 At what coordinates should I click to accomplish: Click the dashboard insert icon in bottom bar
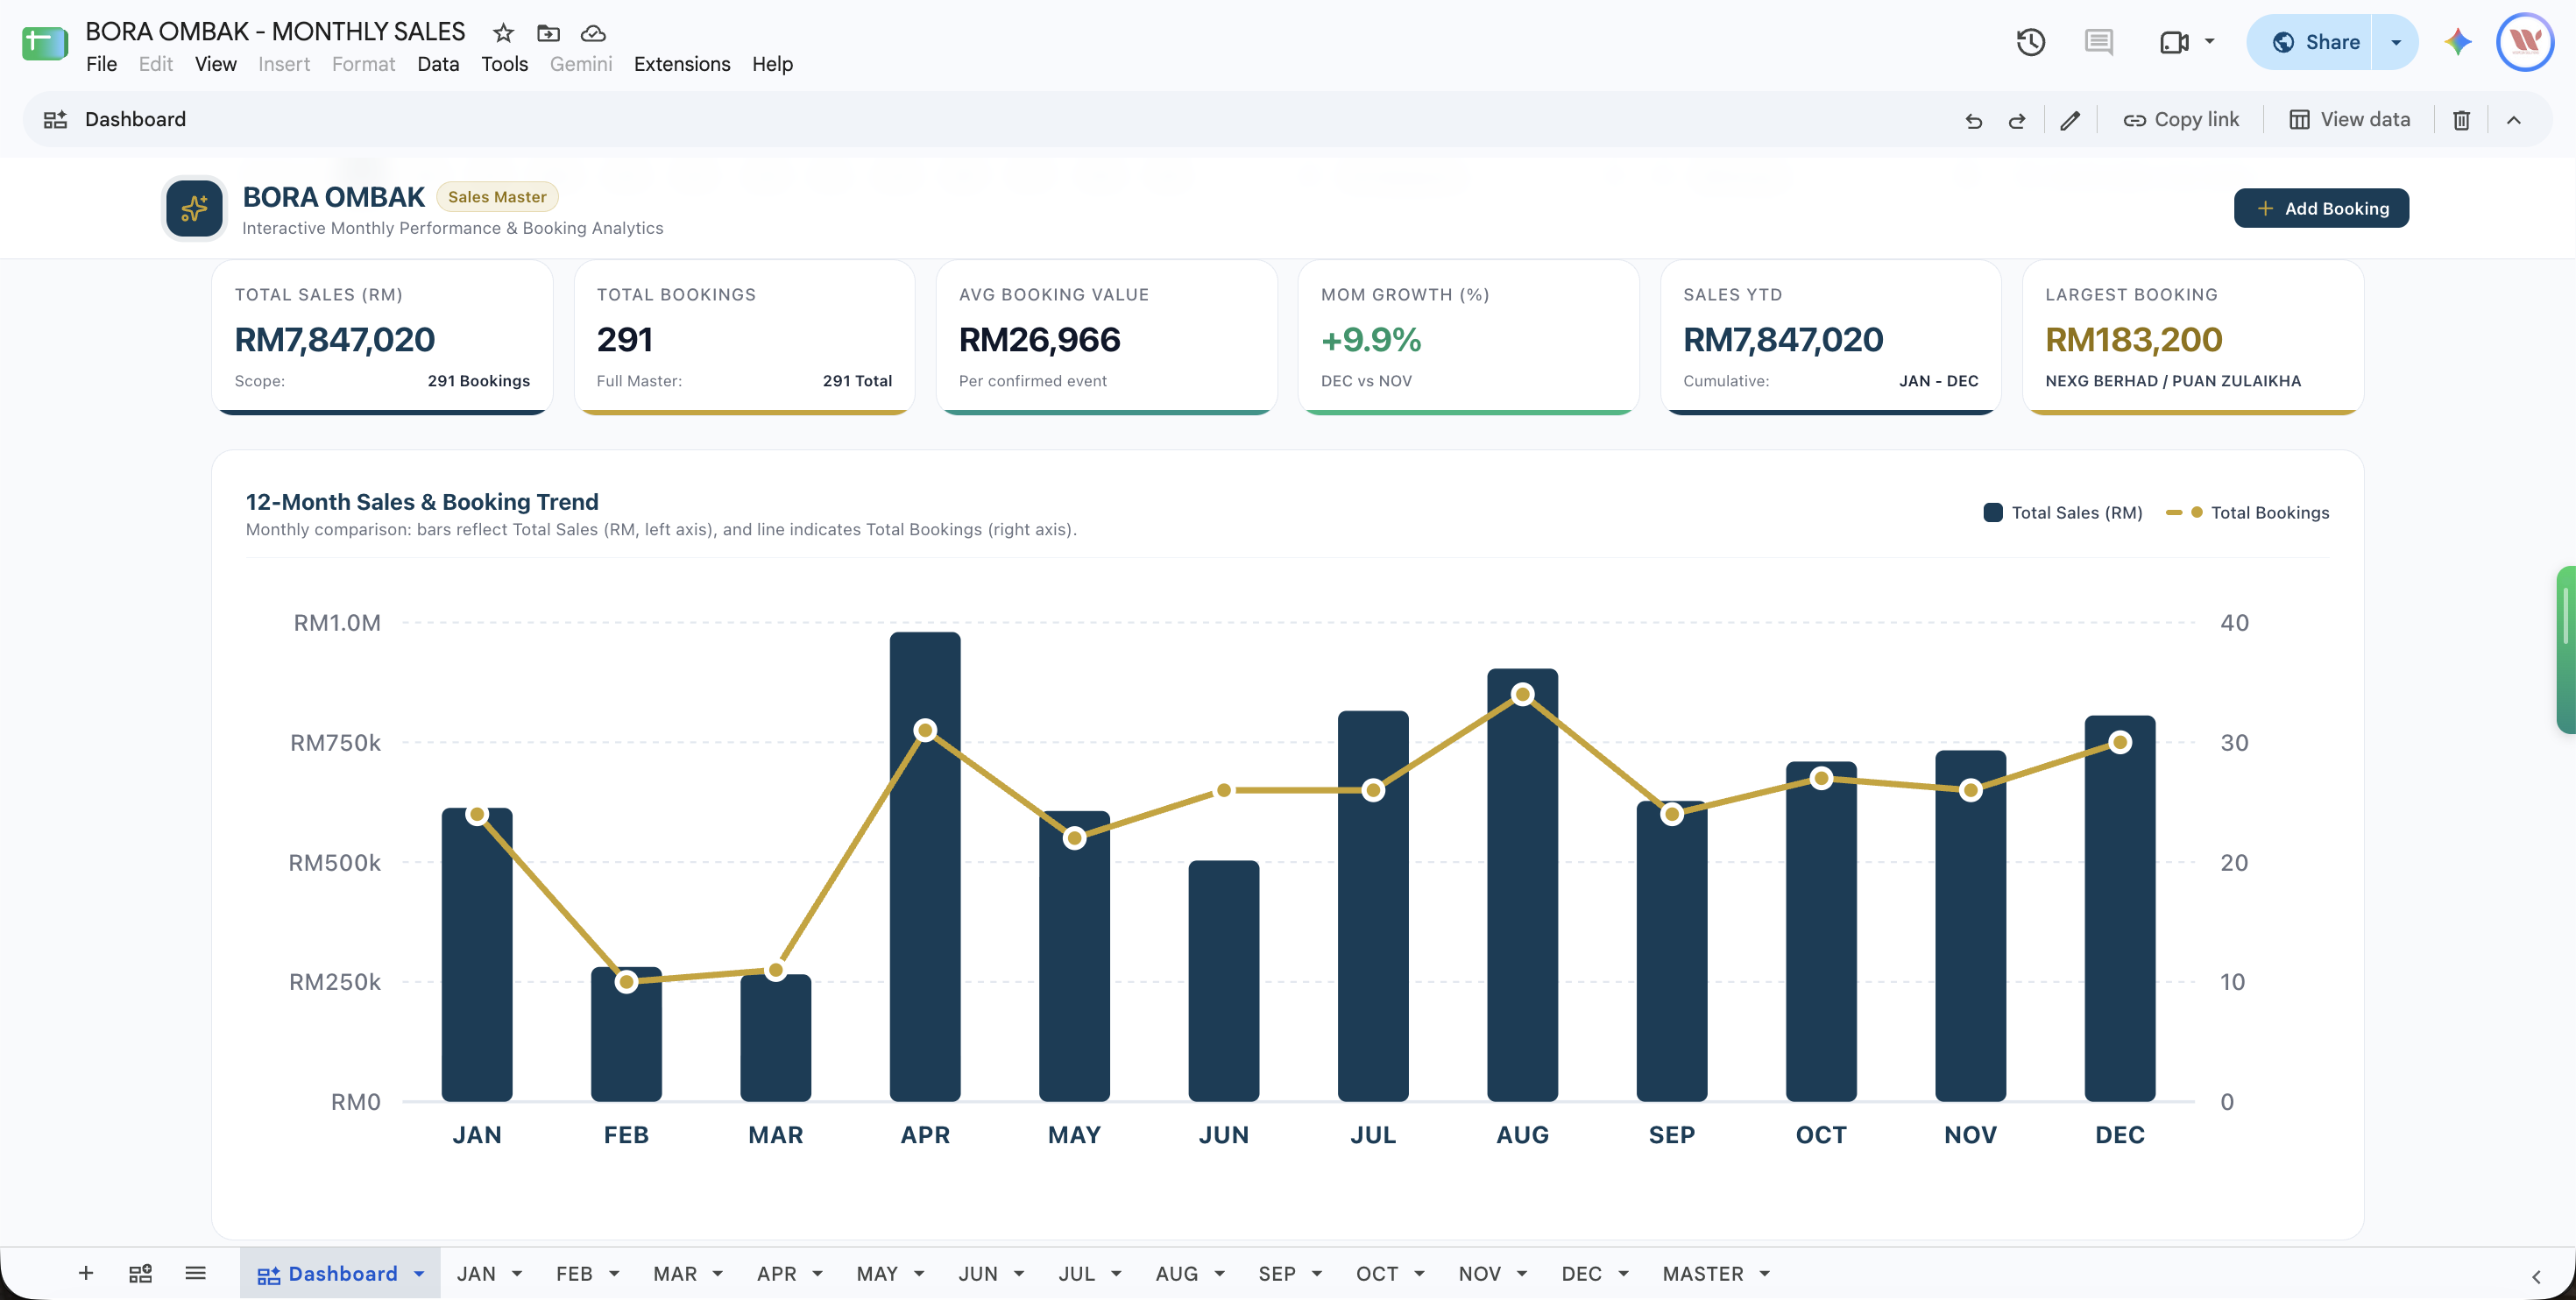140,1273
